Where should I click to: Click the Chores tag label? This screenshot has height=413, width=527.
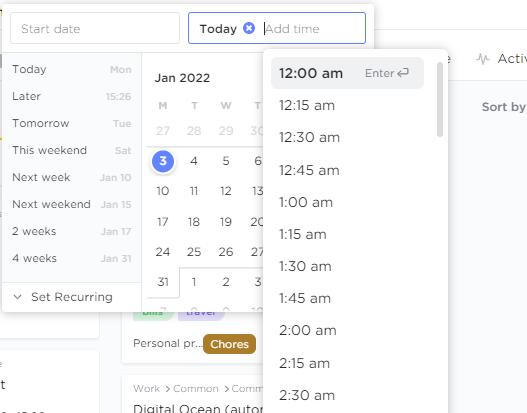click(230, 344)
